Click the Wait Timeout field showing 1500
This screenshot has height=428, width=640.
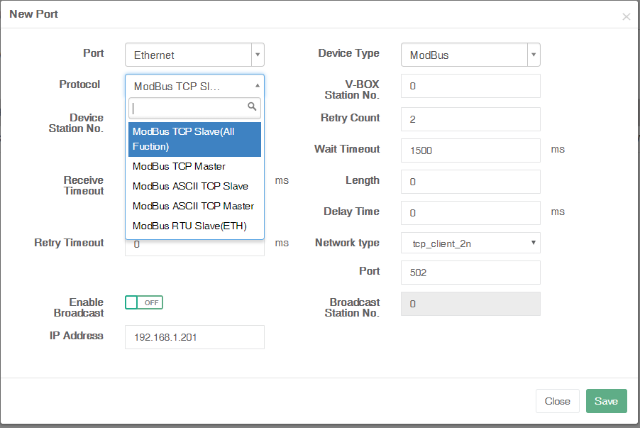tap(471, 150)
